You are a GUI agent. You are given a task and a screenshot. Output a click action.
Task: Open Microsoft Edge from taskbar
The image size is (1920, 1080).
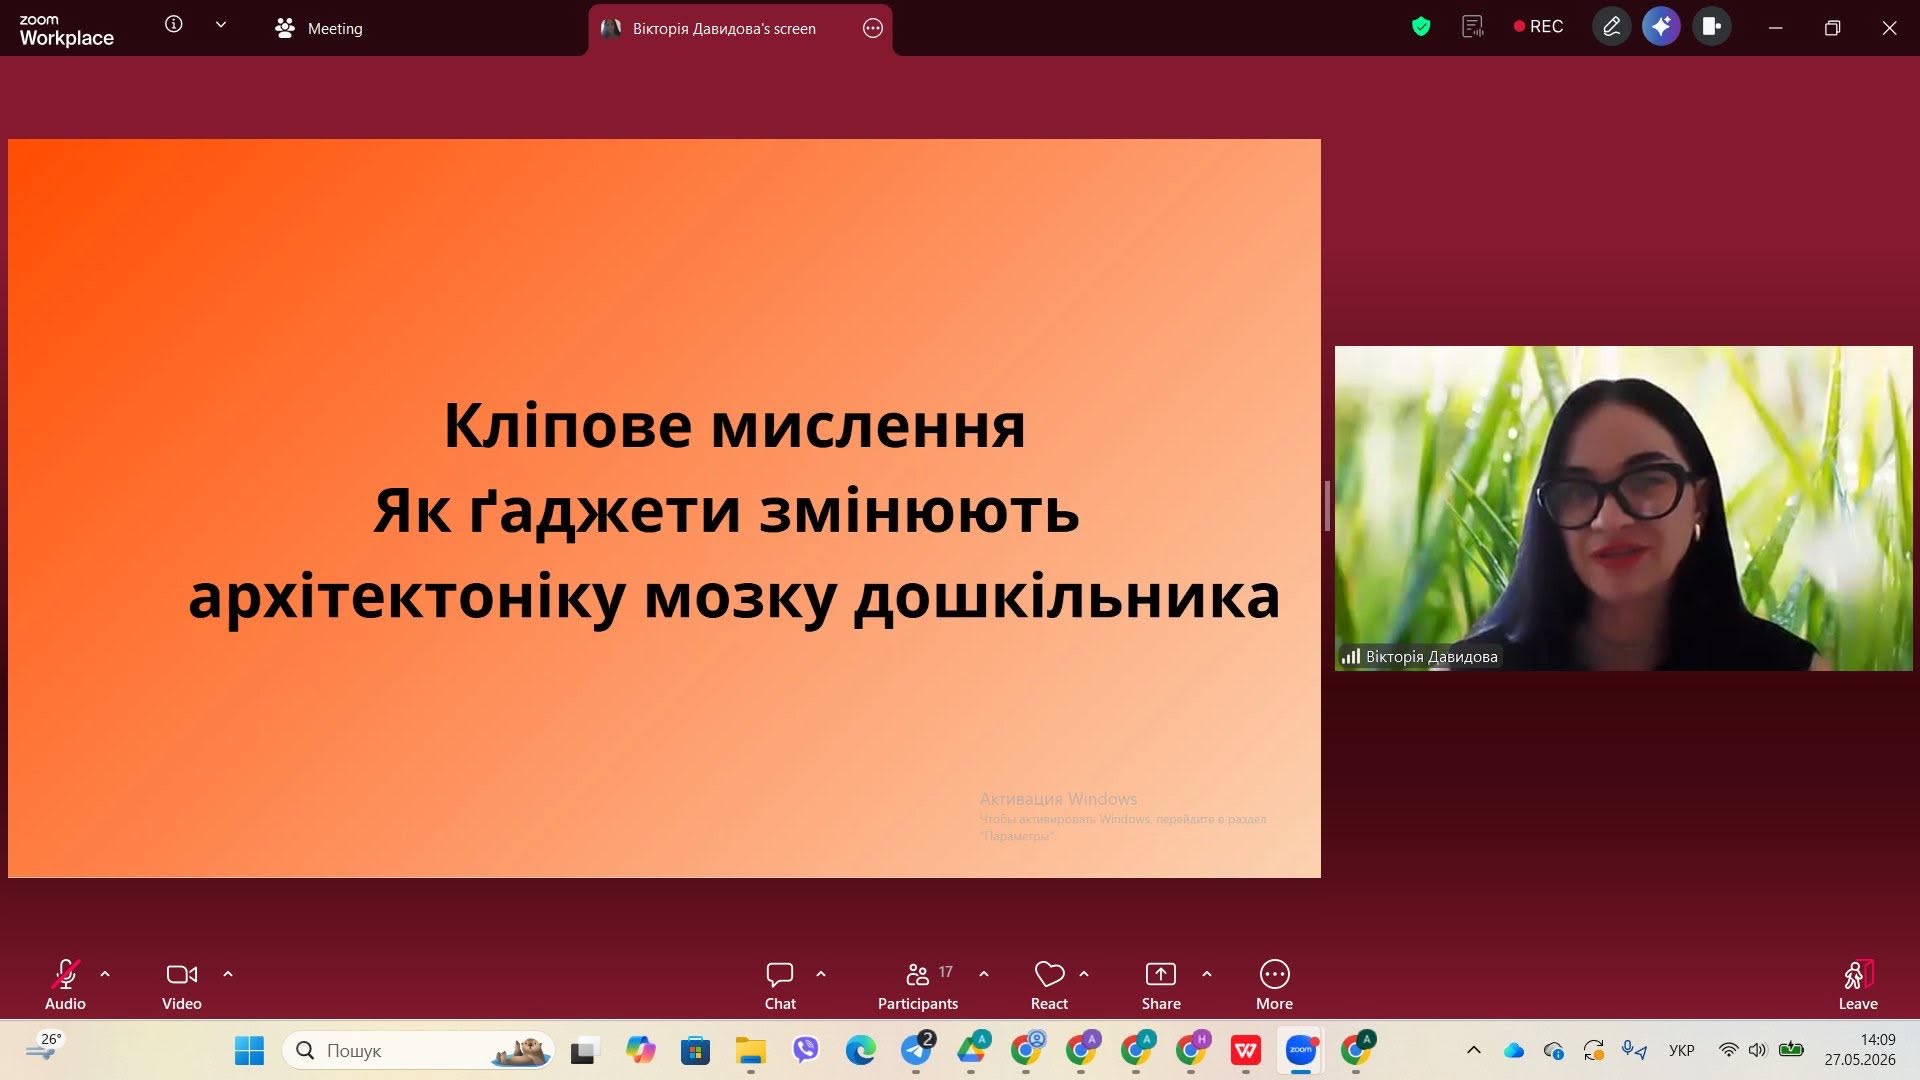pos(860,1051)
